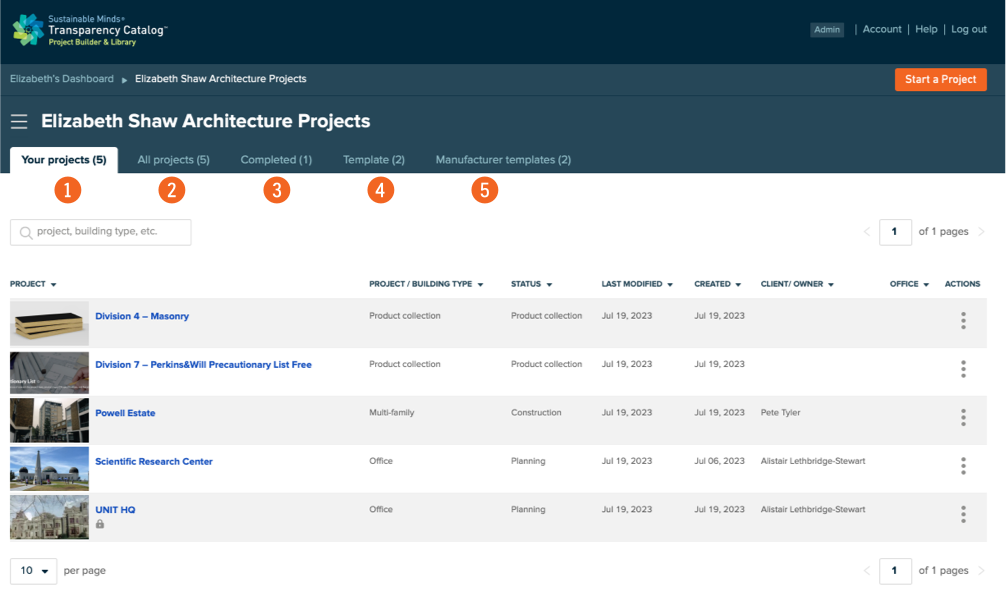
Task: Open actions menu for Powell Estate
Action: click(963, 418)
